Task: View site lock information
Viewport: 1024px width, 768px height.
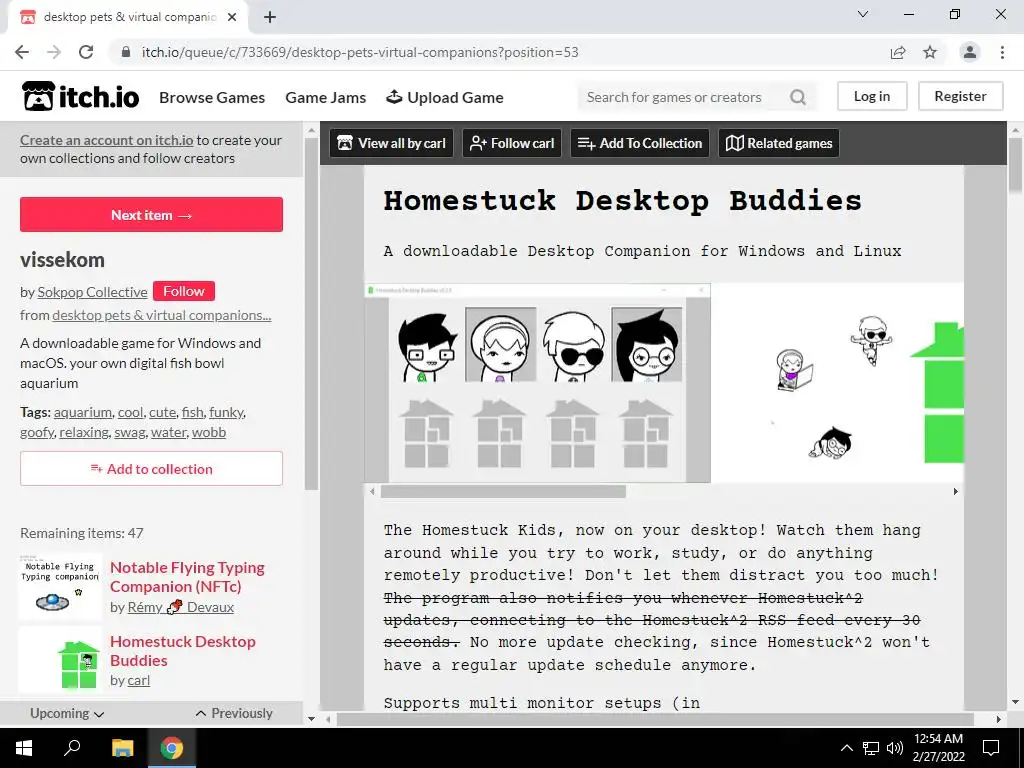Action: (125, 52)
